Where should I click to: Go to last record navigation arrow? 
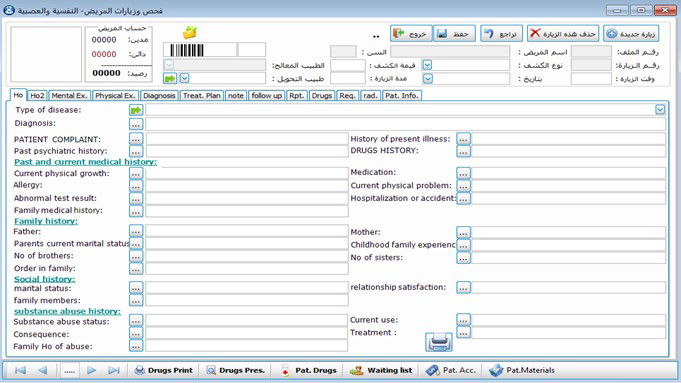114,370
